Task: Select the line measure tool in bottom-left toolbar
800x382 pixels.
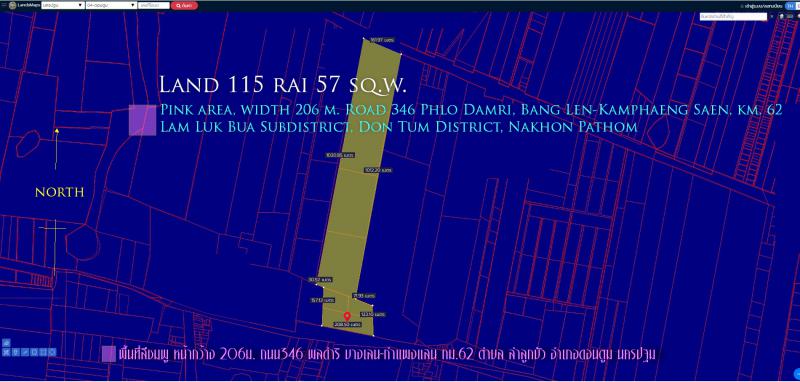Action: 25,352
